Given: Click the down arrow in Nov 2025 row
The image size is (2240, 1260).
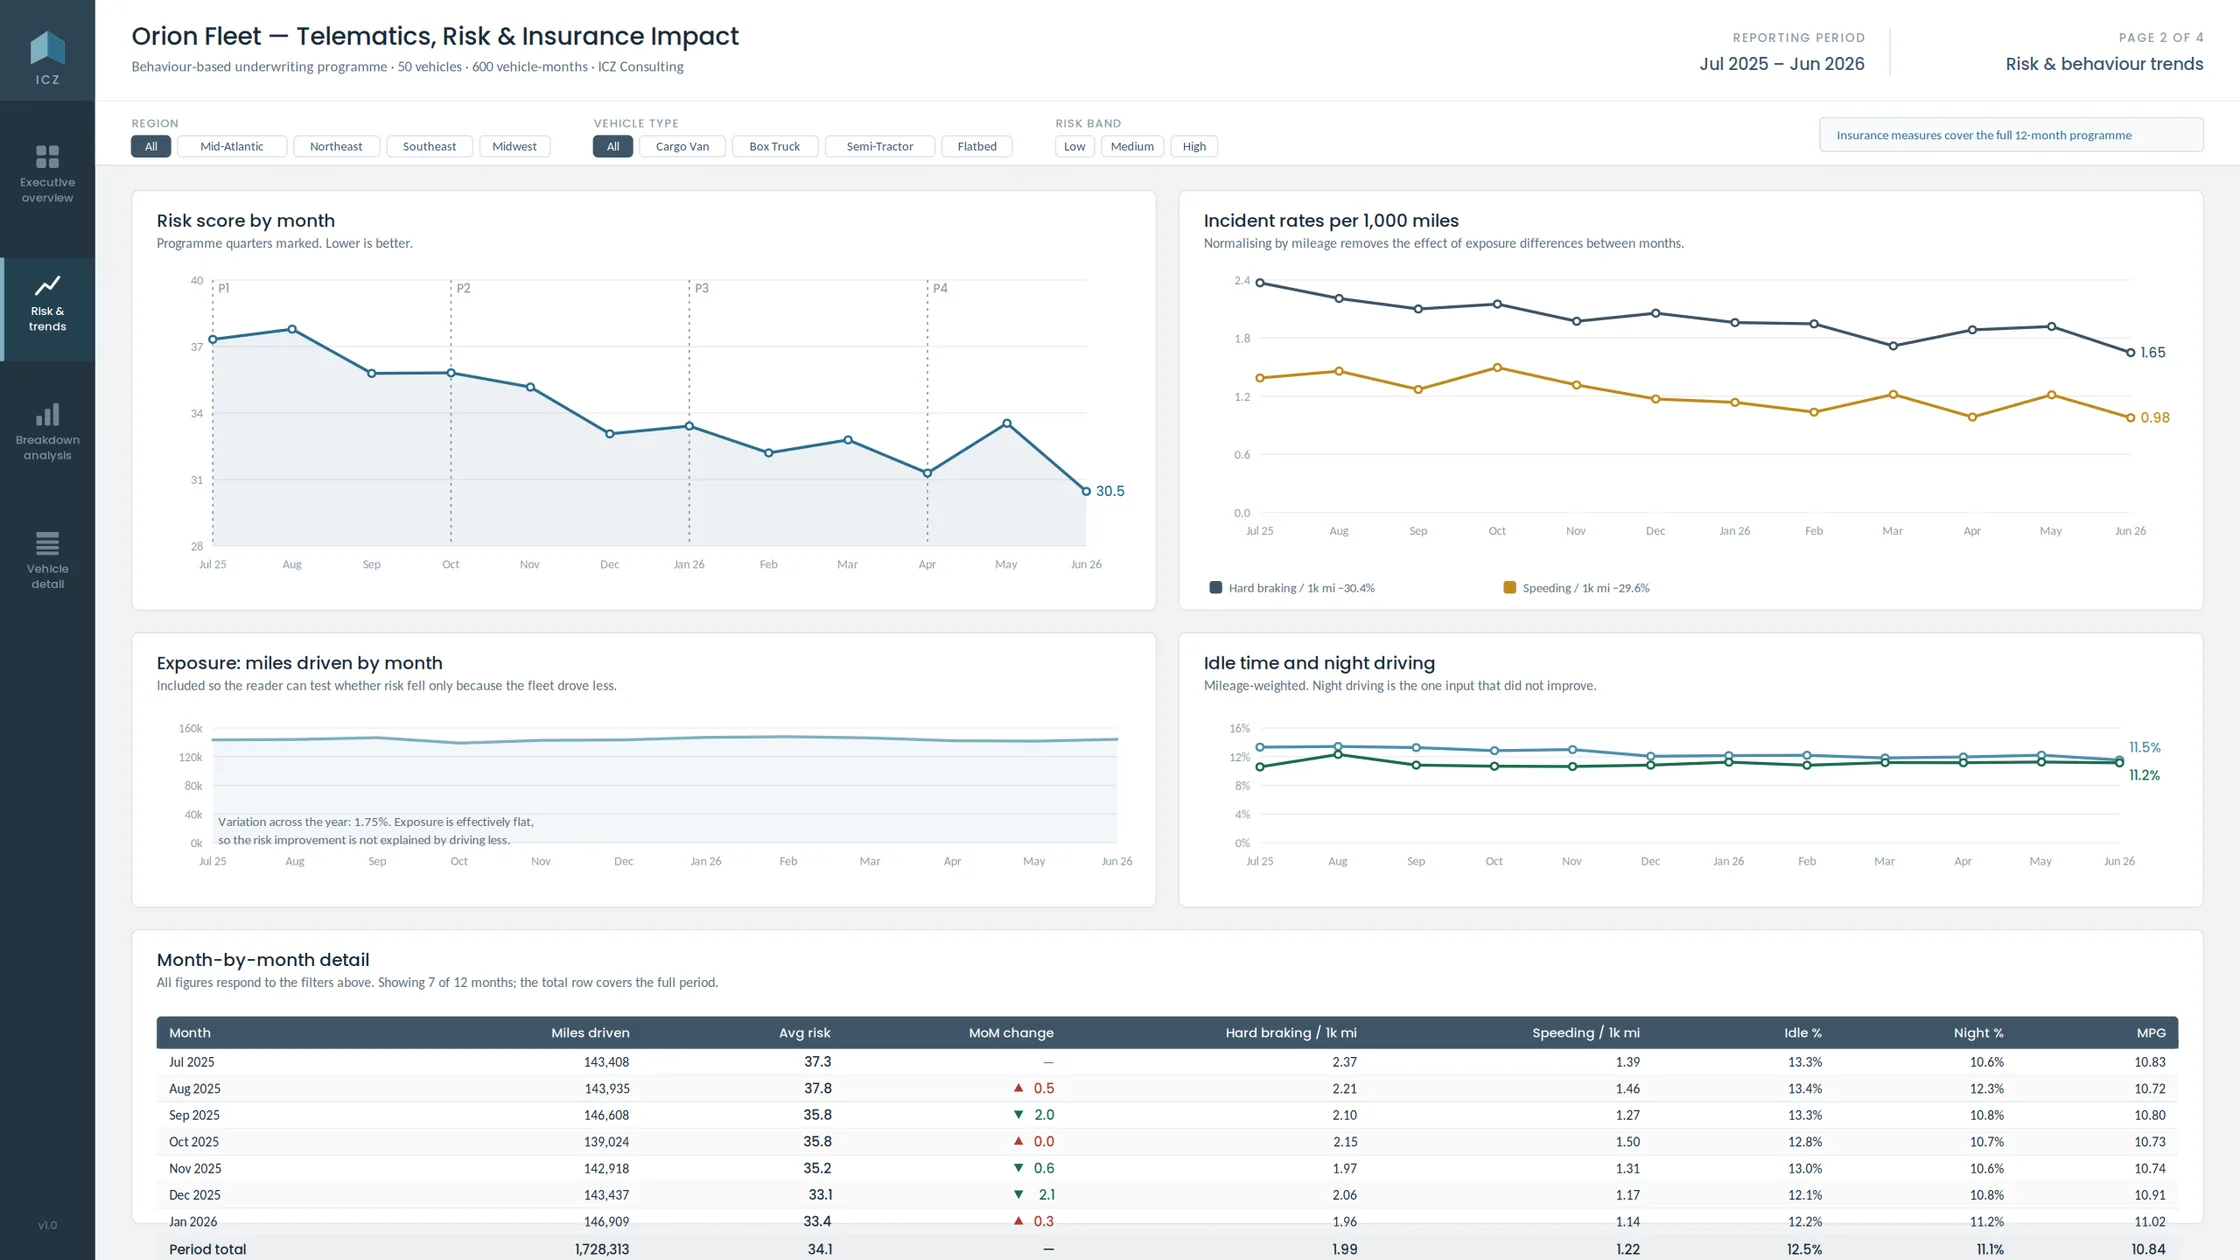Looking at the screenshot, I should click(x=1018, y=1168).
